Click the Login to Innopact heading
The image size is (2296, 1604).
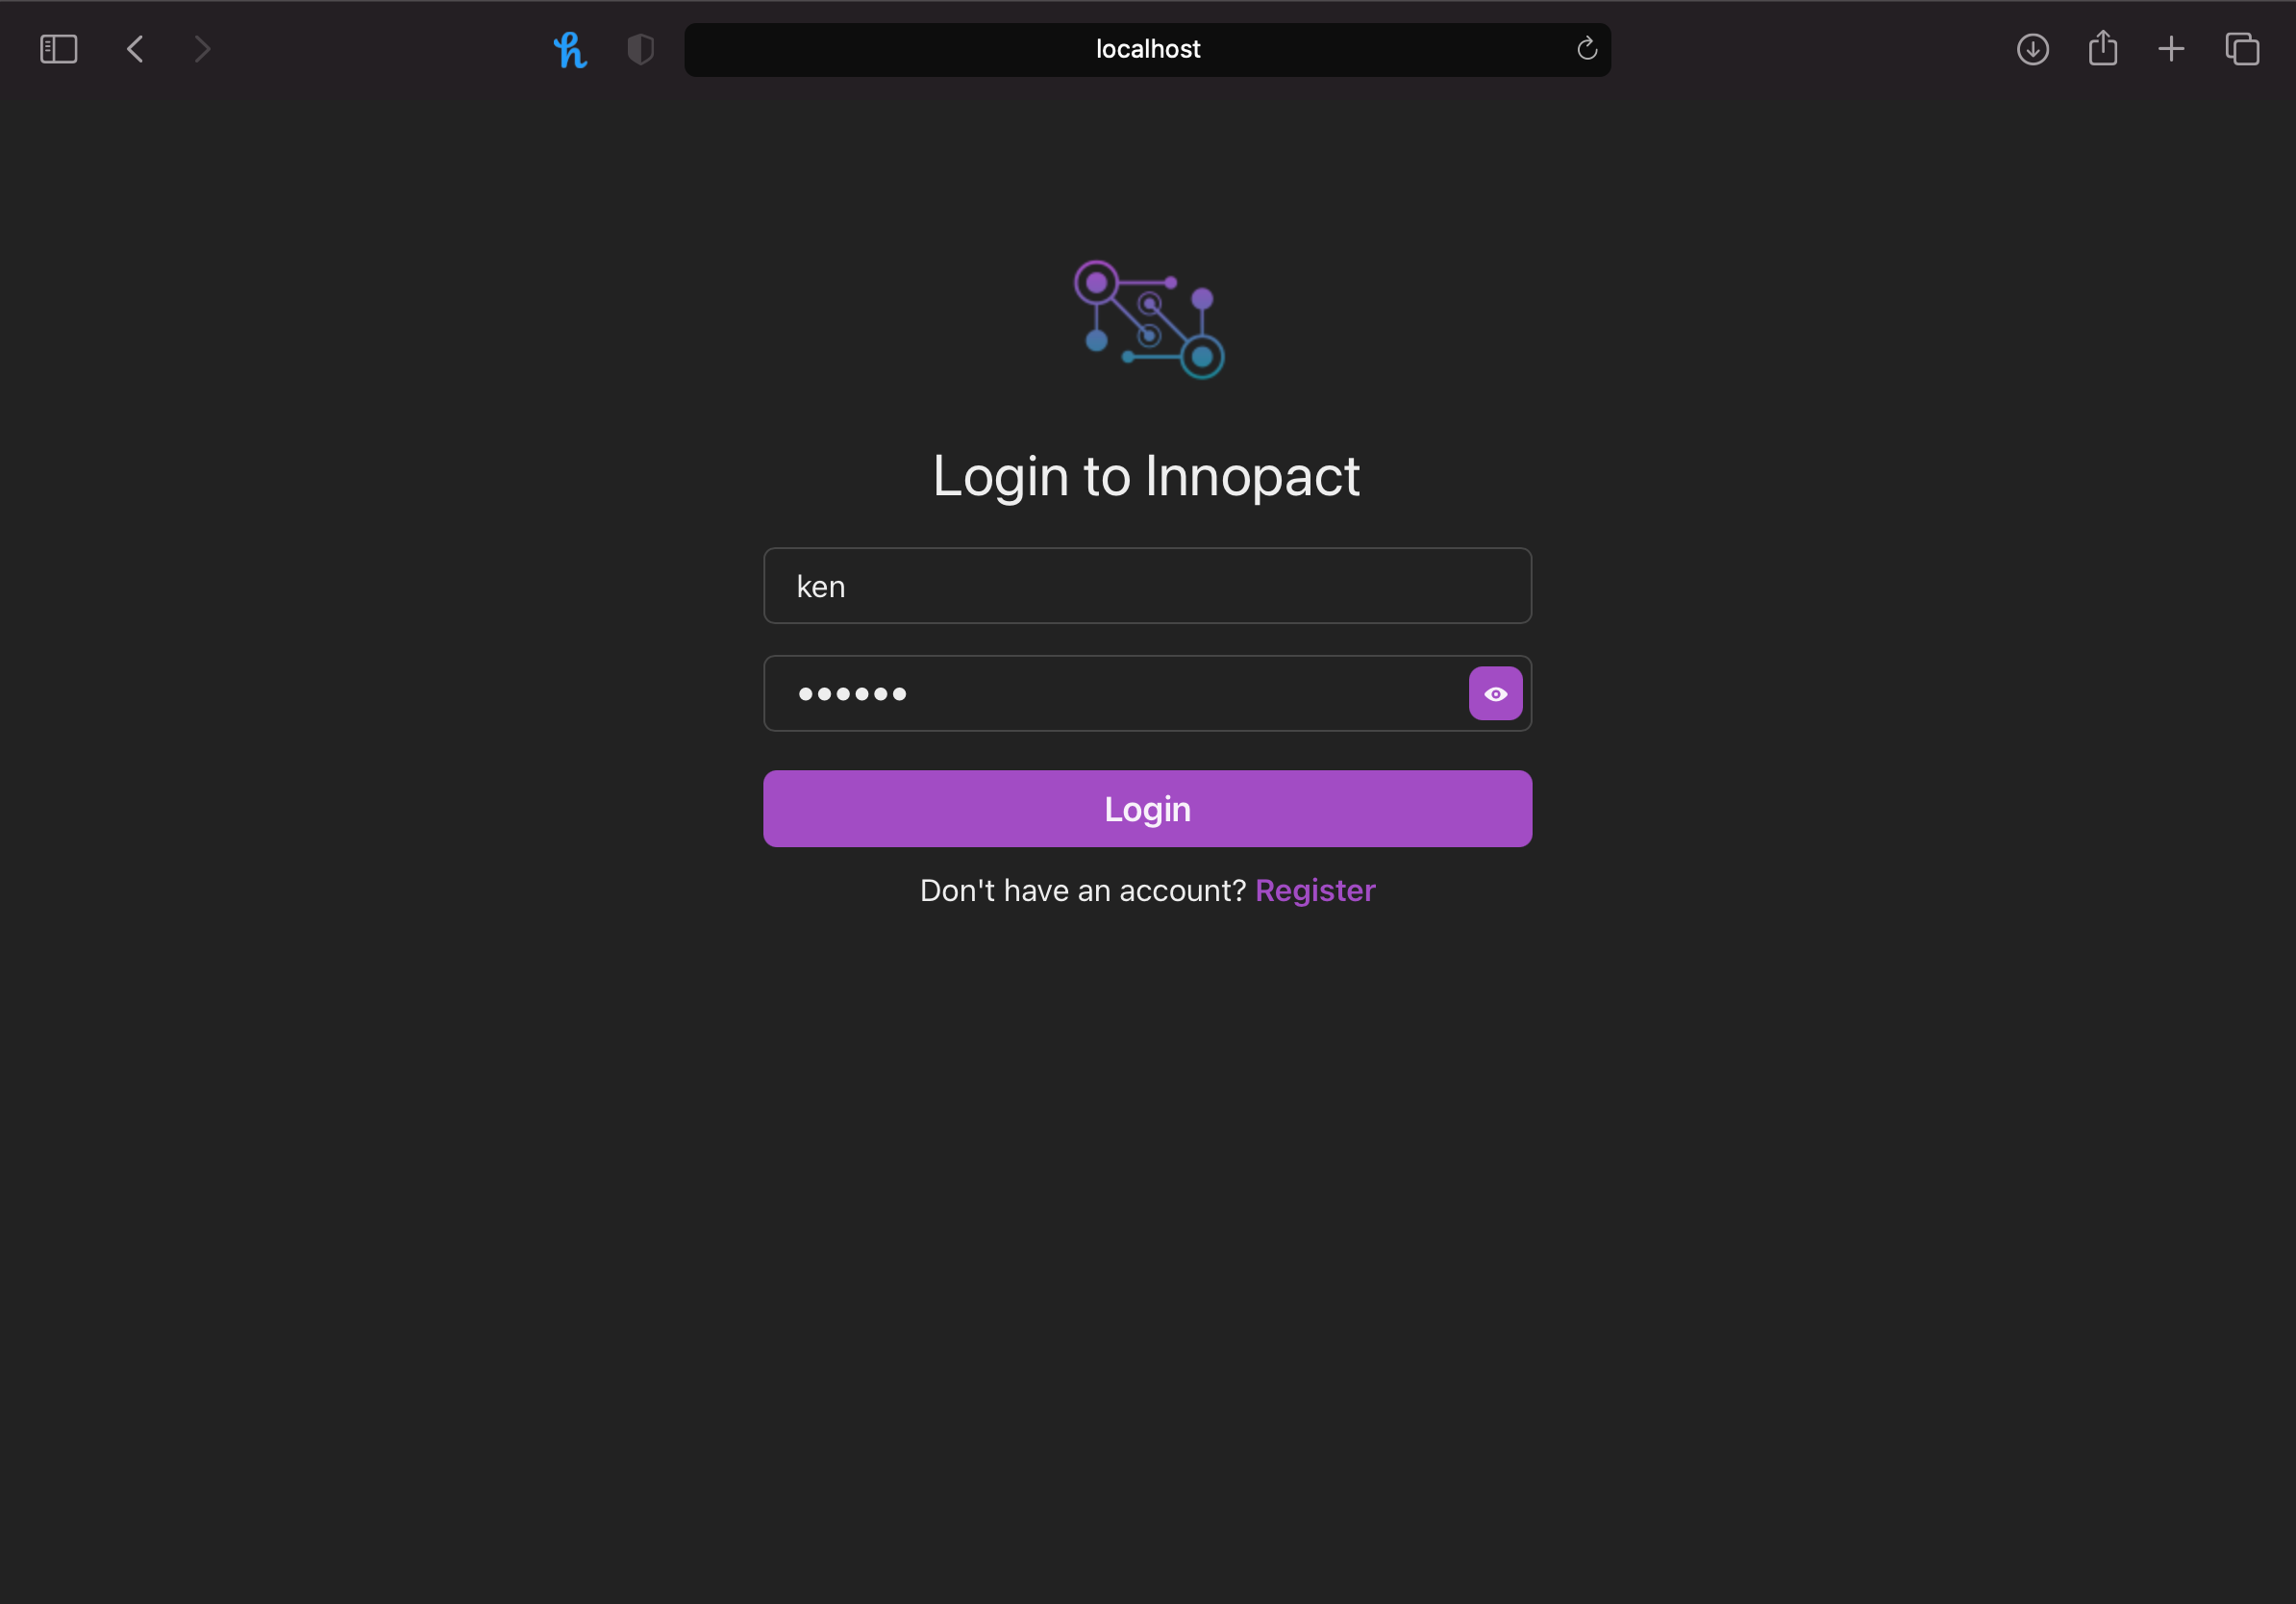coord(1146,476)
